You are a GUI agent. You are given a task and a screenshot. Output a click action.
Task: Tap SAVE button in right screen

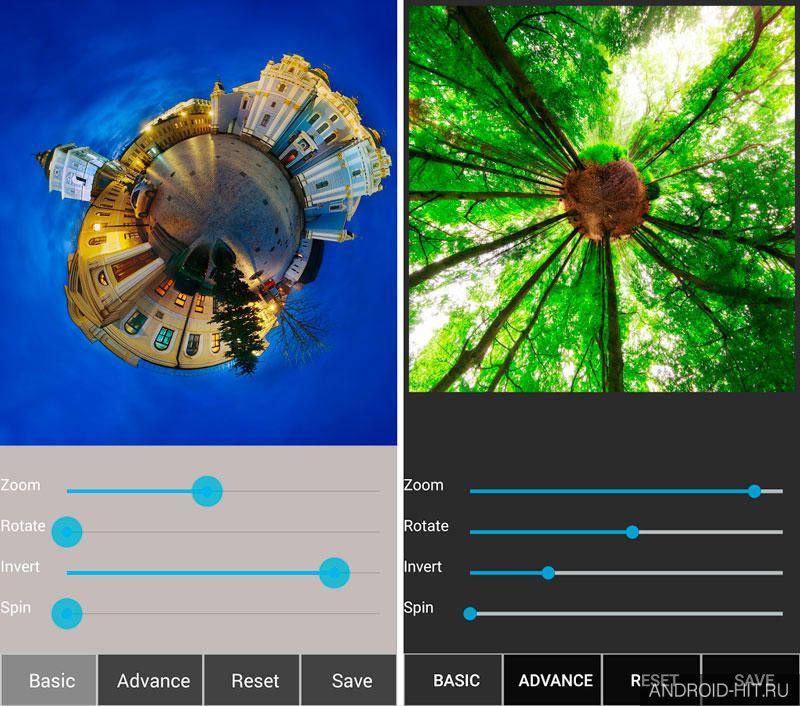[x=751, y=680]
